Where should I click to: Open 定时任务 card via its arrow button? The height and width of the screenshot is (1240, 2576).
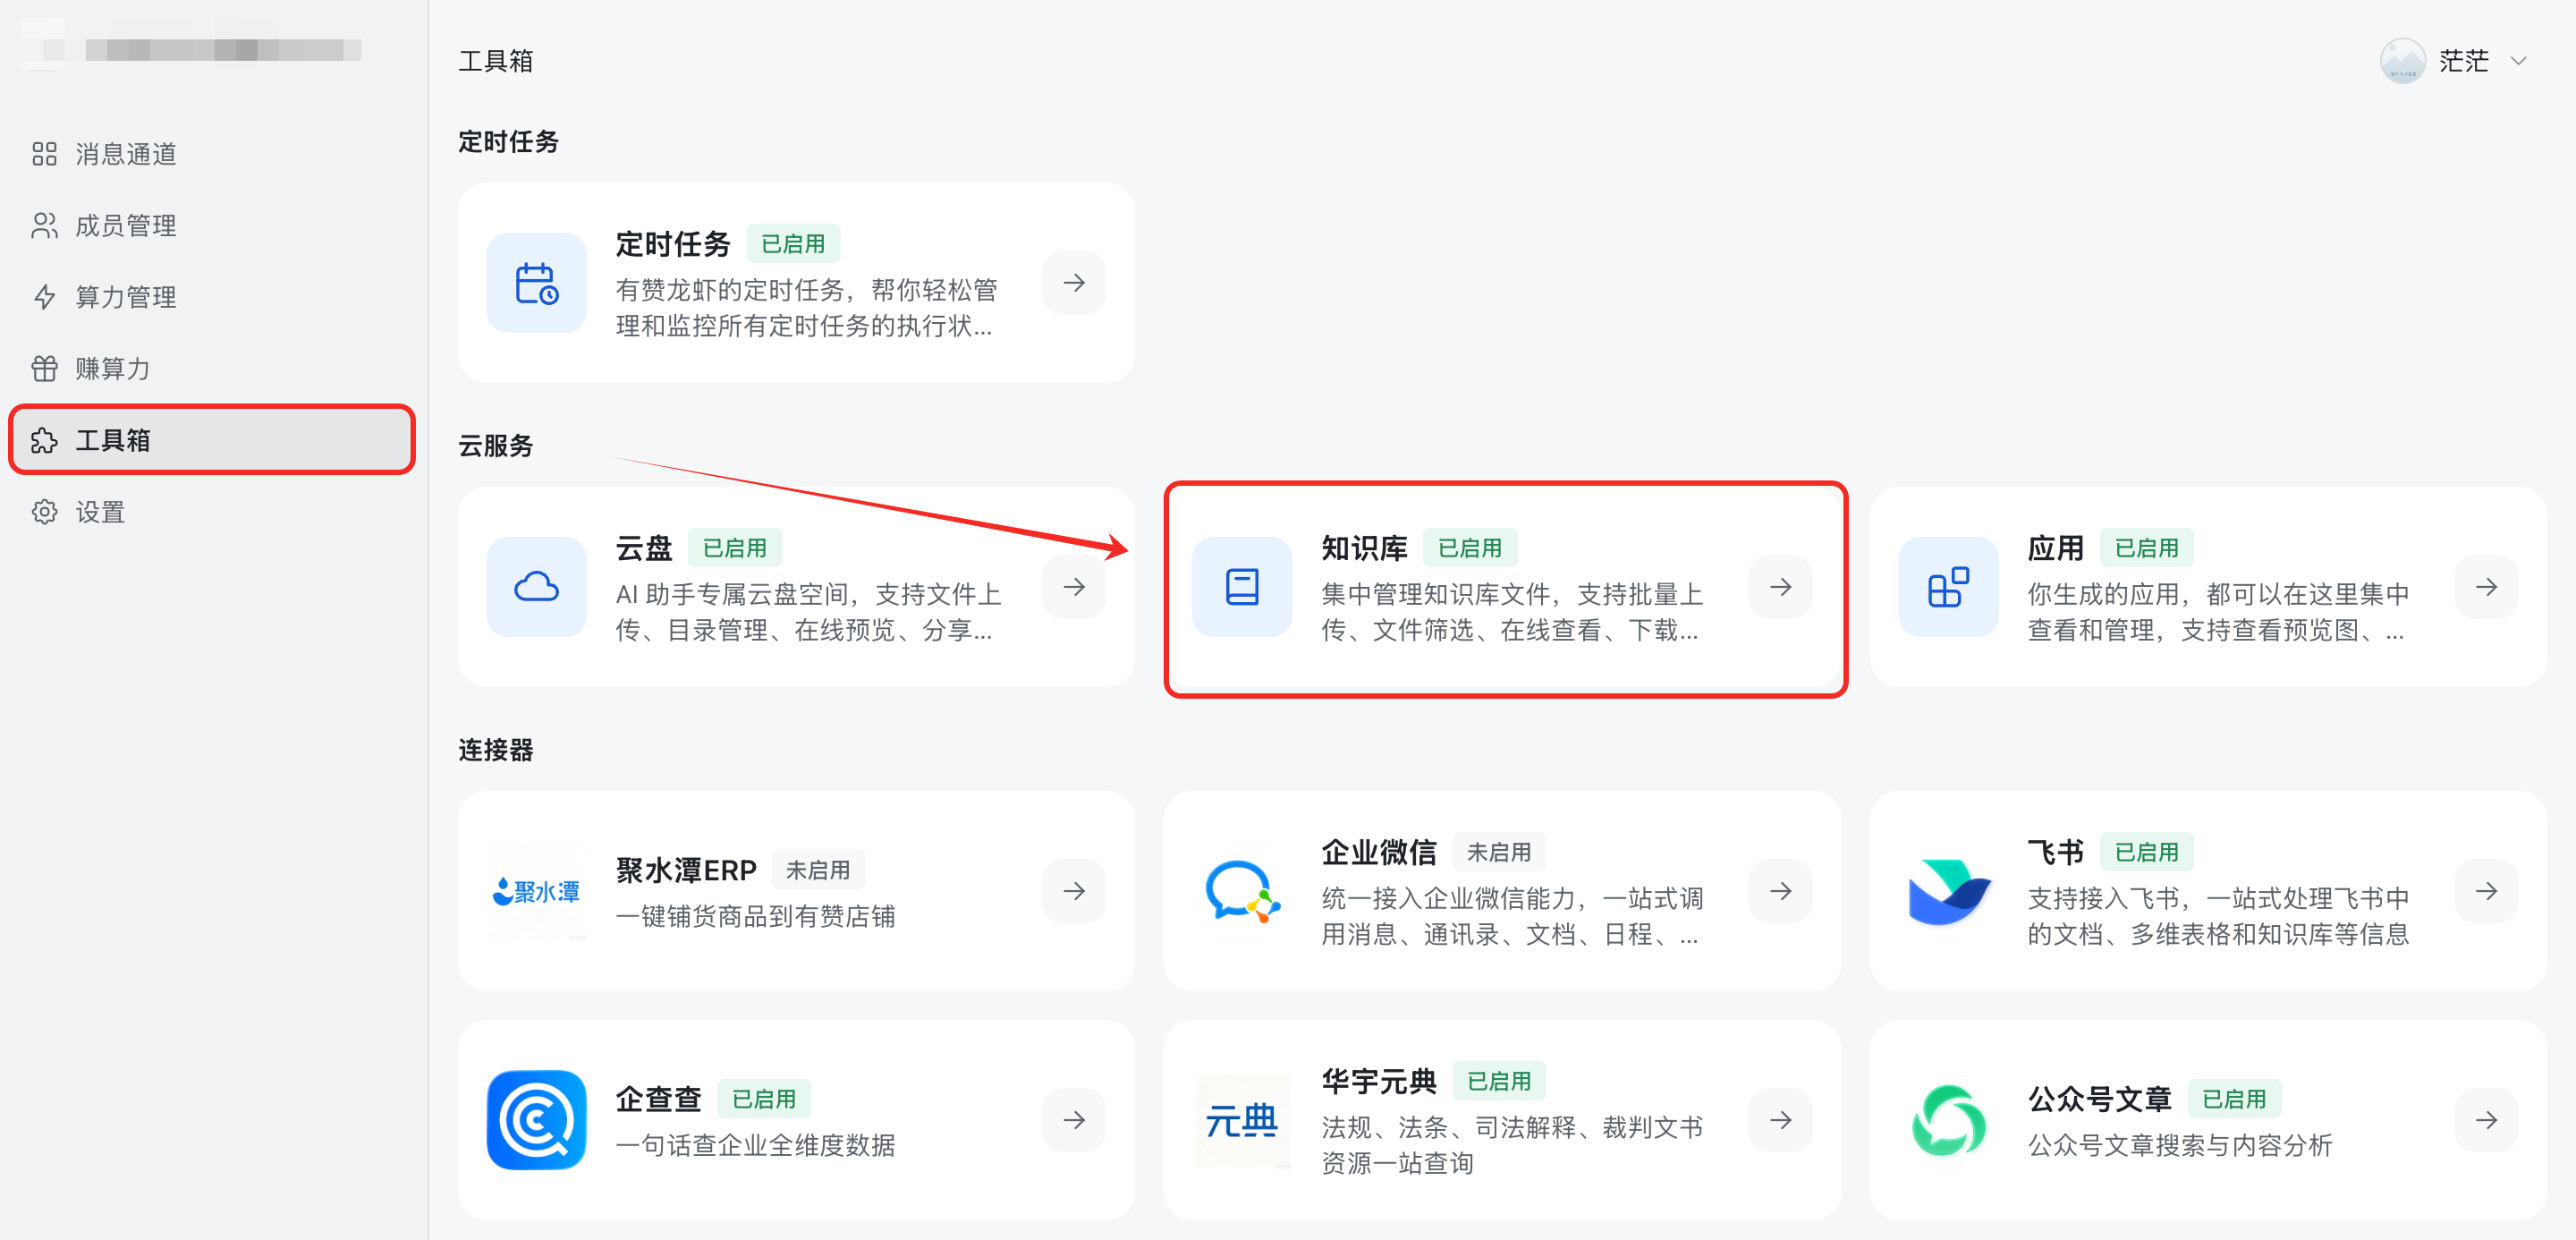tap(1074, 283)
